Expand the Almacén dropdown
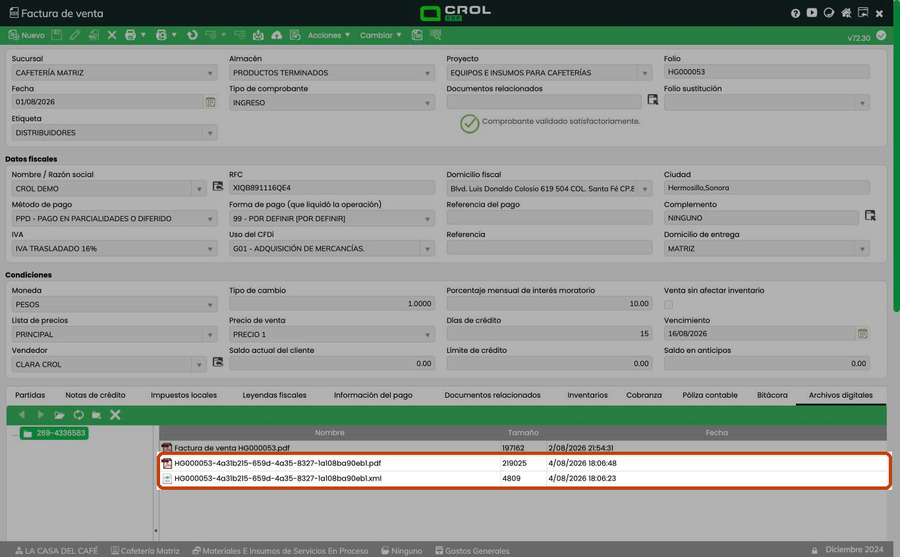Viewport: 900px width, 557px height. coord(427,73)
